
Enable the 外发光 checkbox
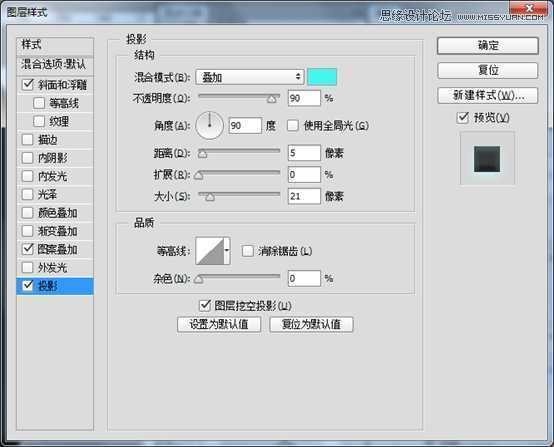[x=28, y=267]
